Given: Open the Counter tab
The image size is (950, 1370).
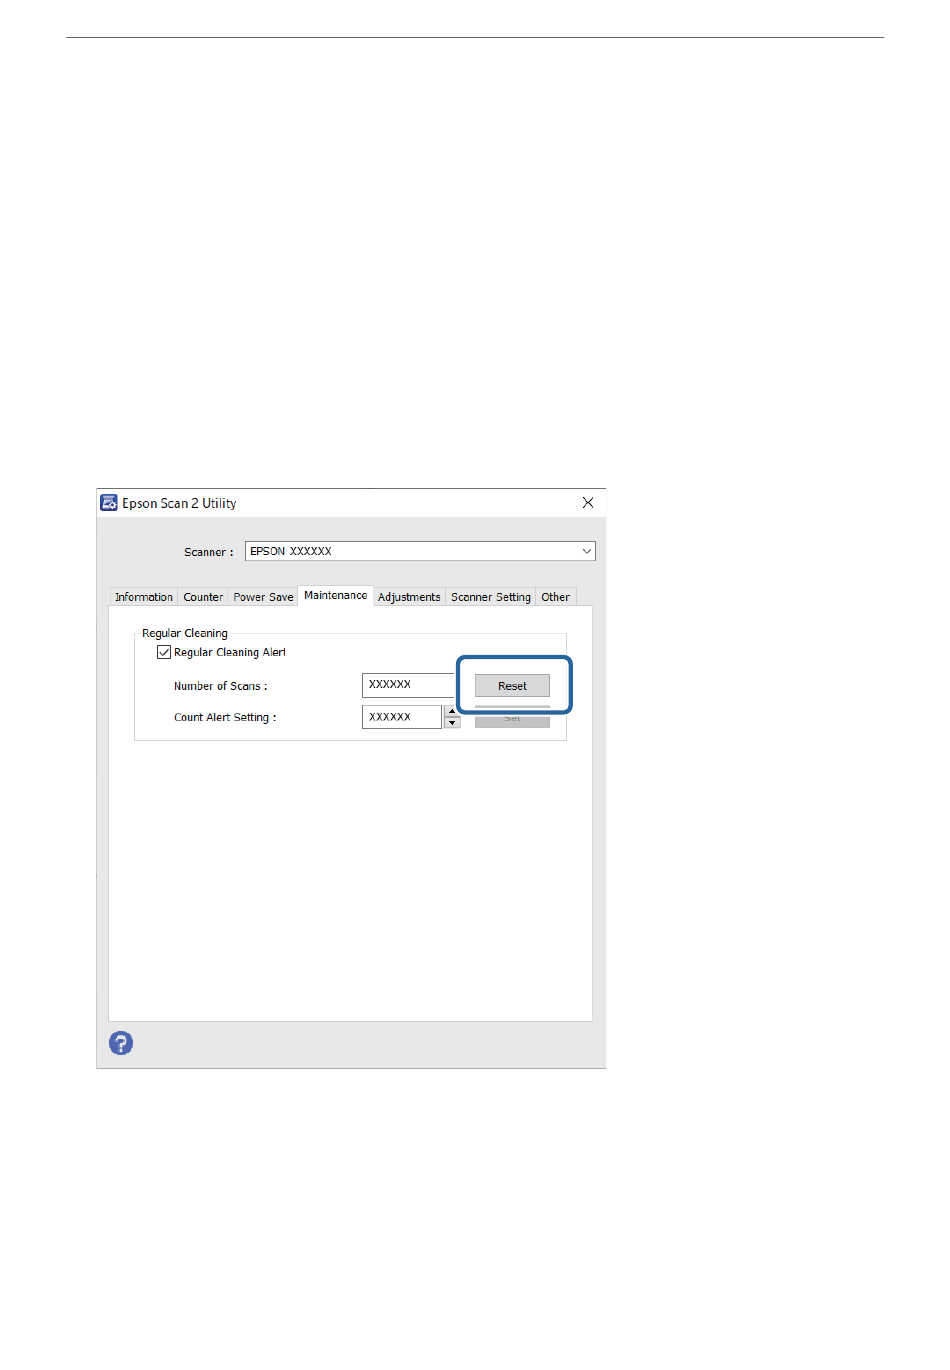Looking at the screenshot, I should (x=203, y=597).
